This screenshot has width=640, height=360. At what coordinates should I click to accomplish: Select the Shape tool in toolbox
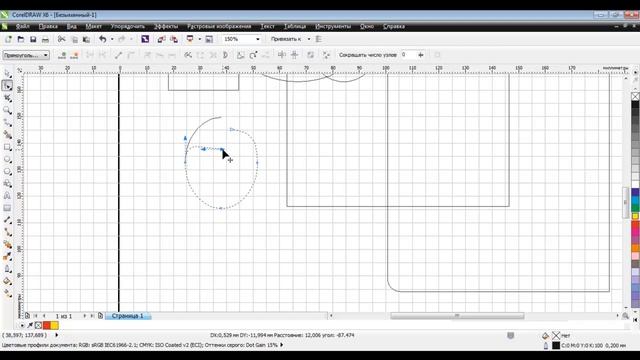pos(7,86)
